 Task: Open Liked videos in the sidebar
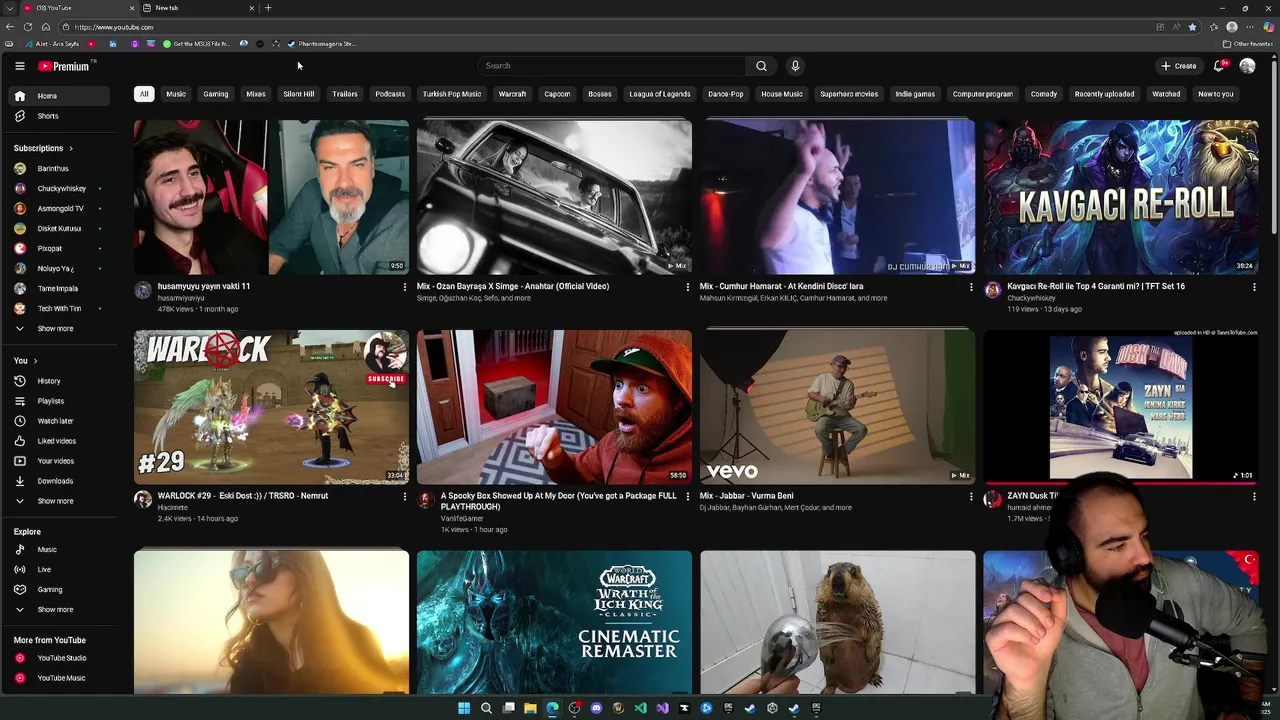tap(60, 441)
